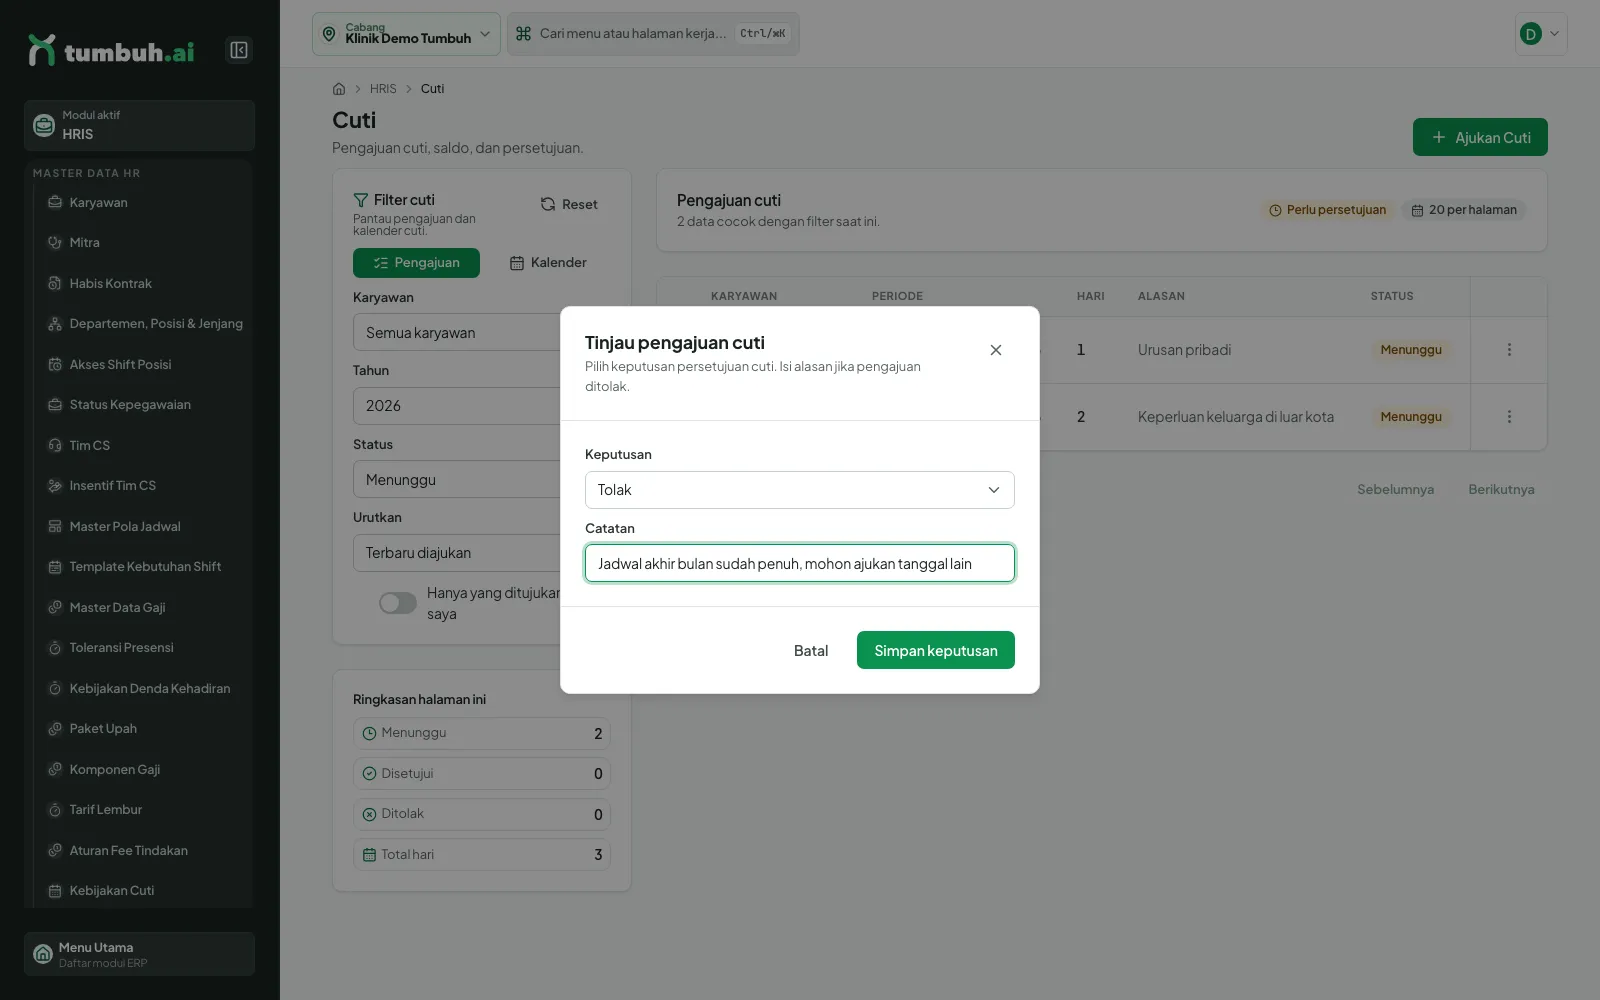Open the Cabang Klinik Demo Tumbuh selector

(x=406, y=34)
